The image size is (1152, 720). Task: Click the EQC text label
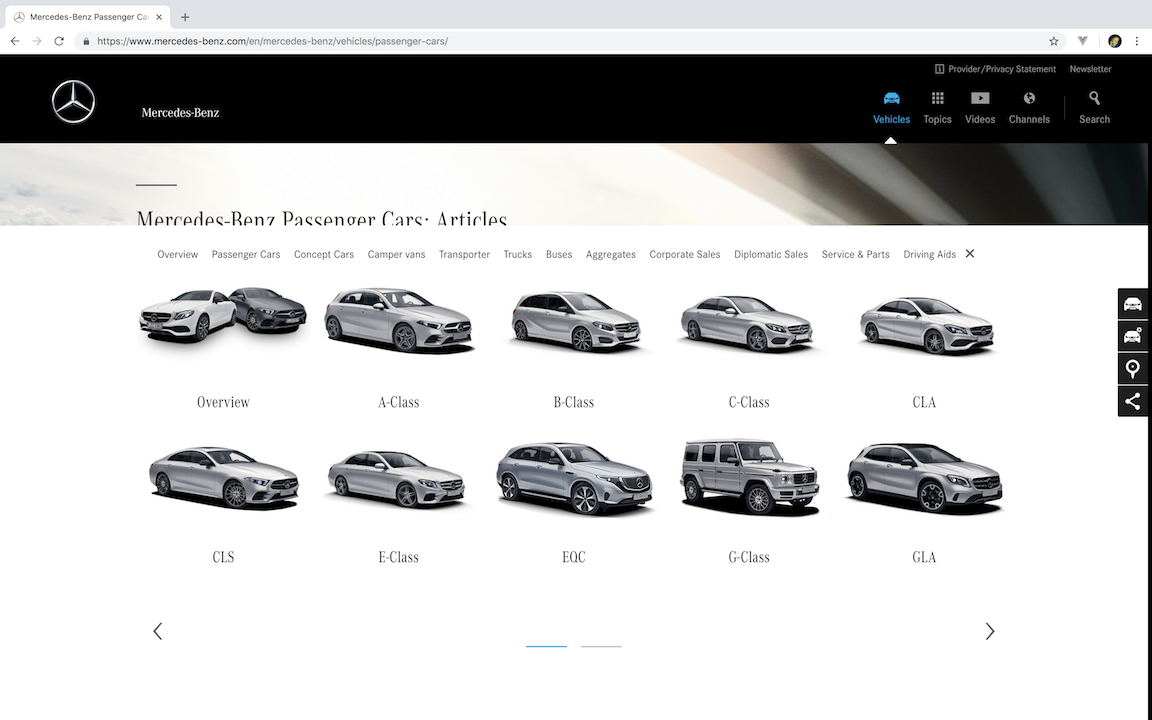point(574,557)
